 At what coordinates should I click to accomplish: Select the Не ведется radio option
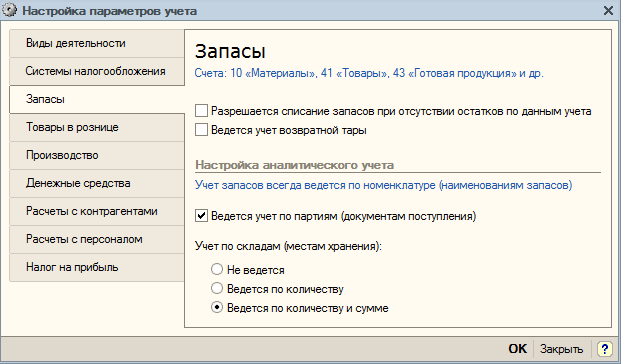pos(217,269)
